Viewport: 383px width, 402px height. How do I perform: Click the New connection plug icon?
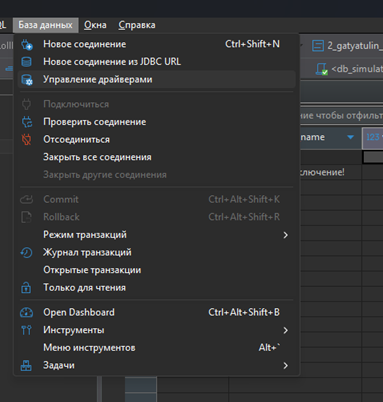click(27, 44)
